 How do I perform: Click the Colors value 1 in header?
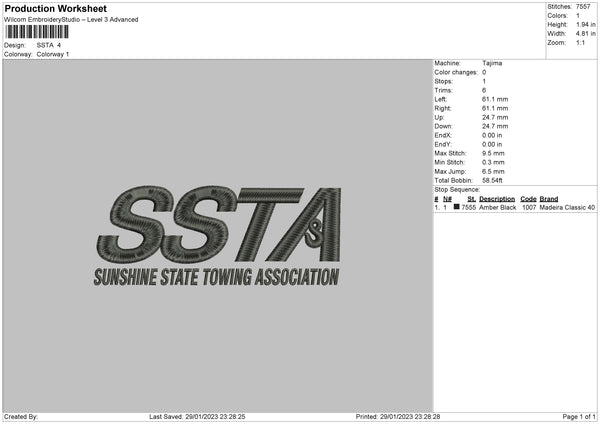coord(578,16)
